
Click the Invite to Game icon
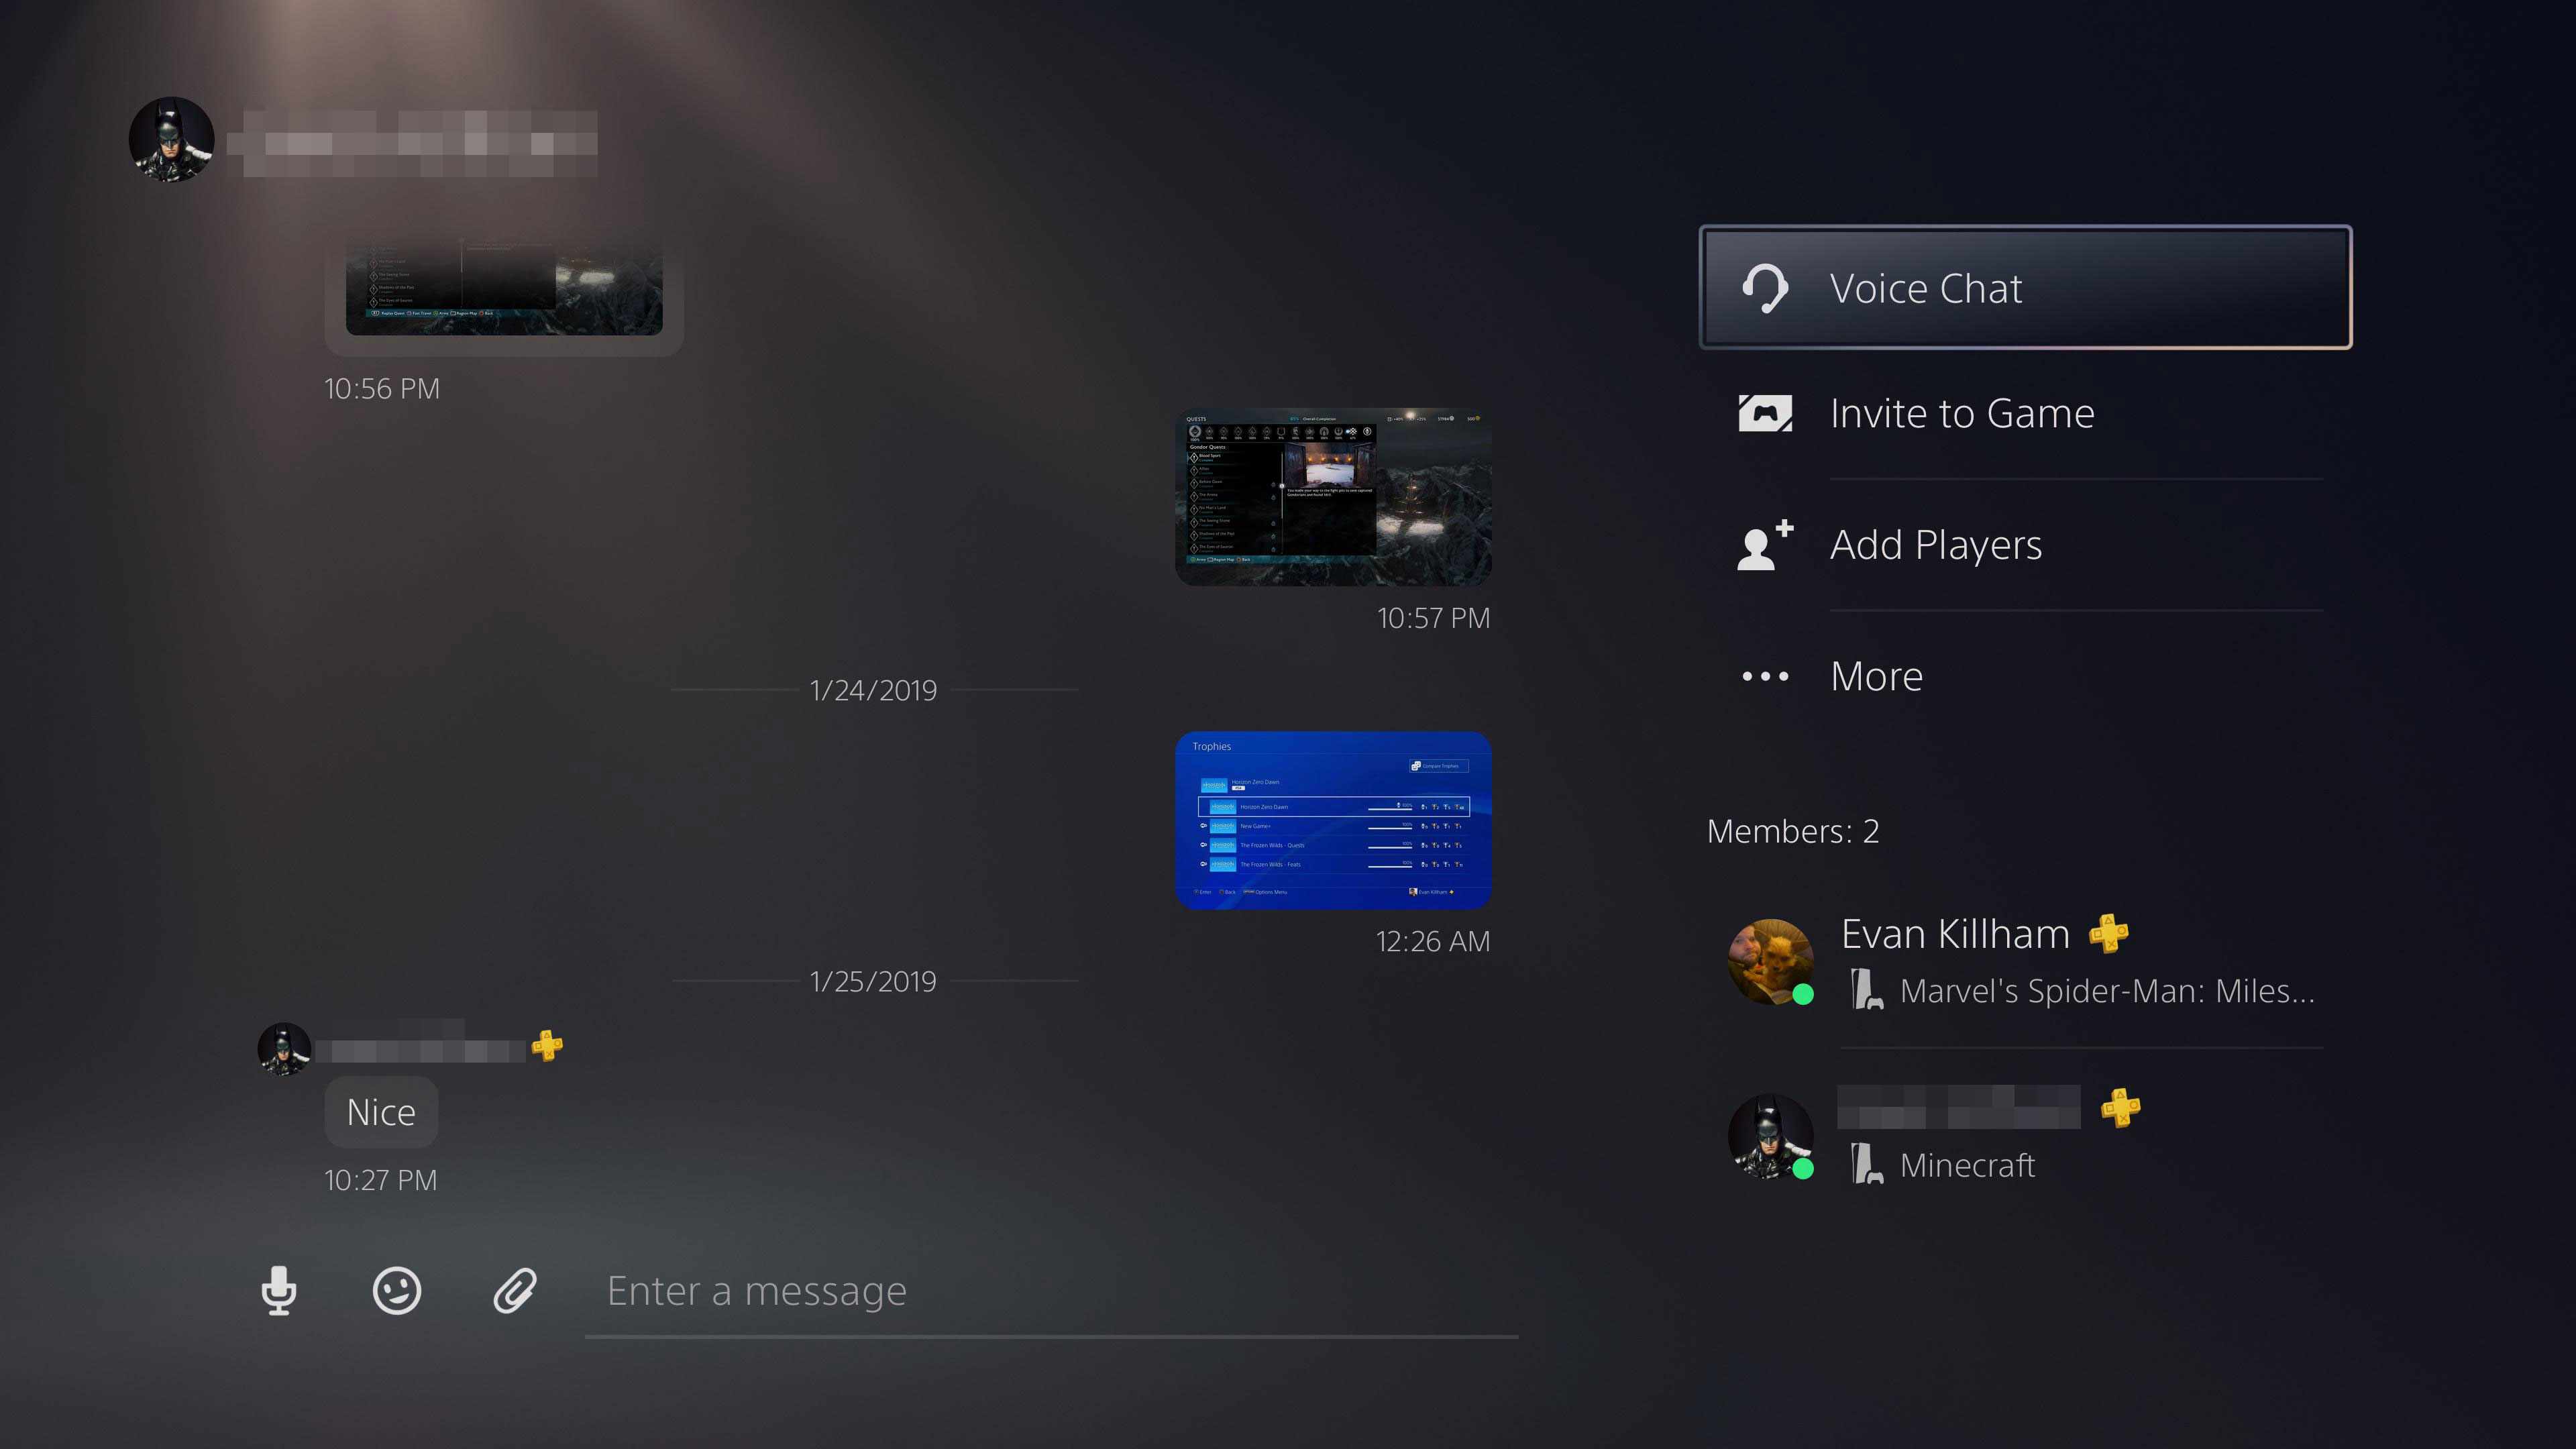pyautogui.click(x=1764, y=413)
